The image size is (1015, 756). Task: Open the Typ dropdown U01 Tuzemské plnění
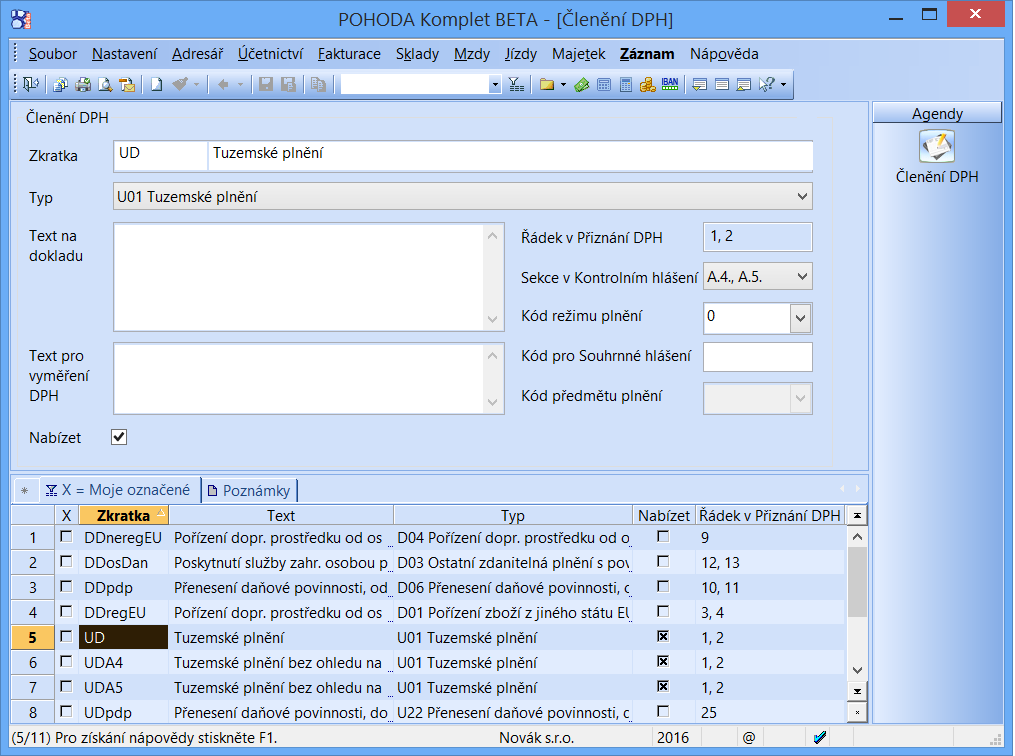tap(462, 196)
